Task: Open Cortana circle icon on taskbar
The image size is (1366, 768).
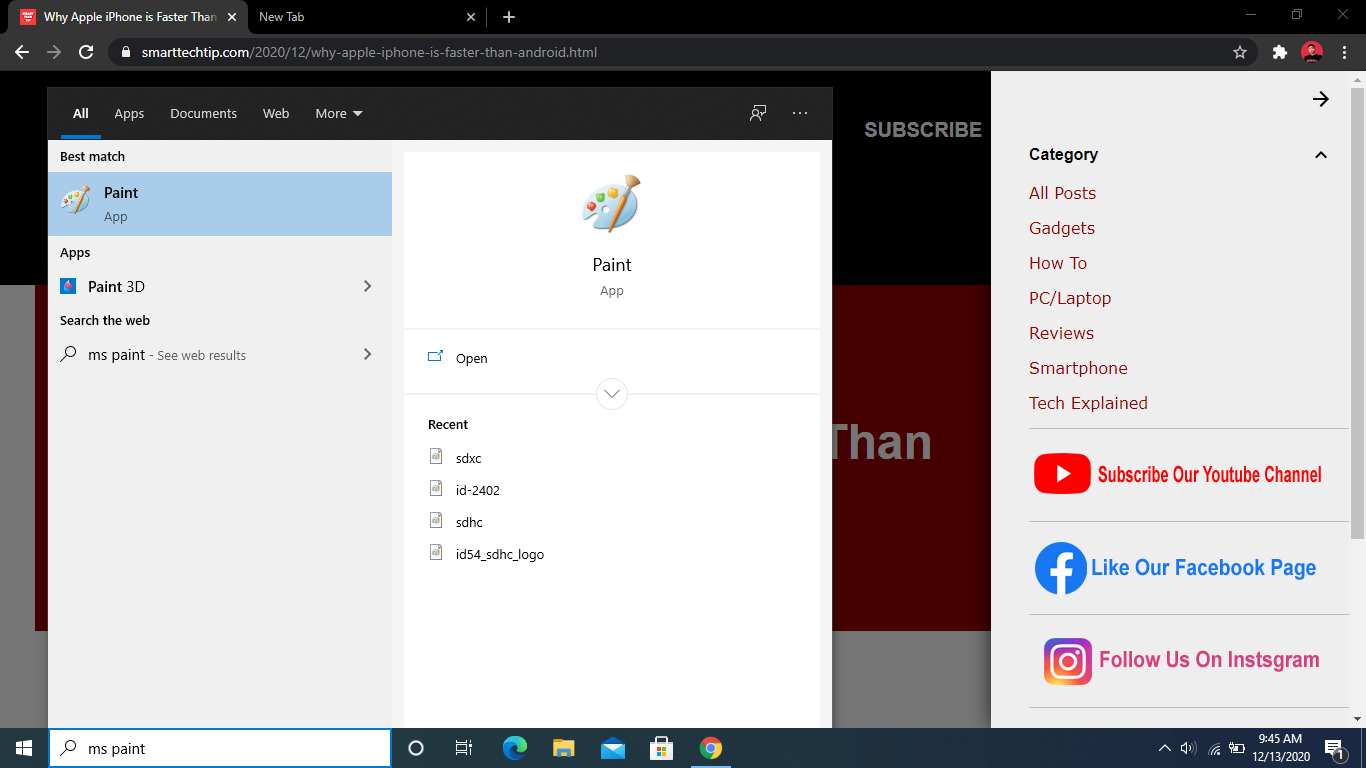Action: point(416,748)
